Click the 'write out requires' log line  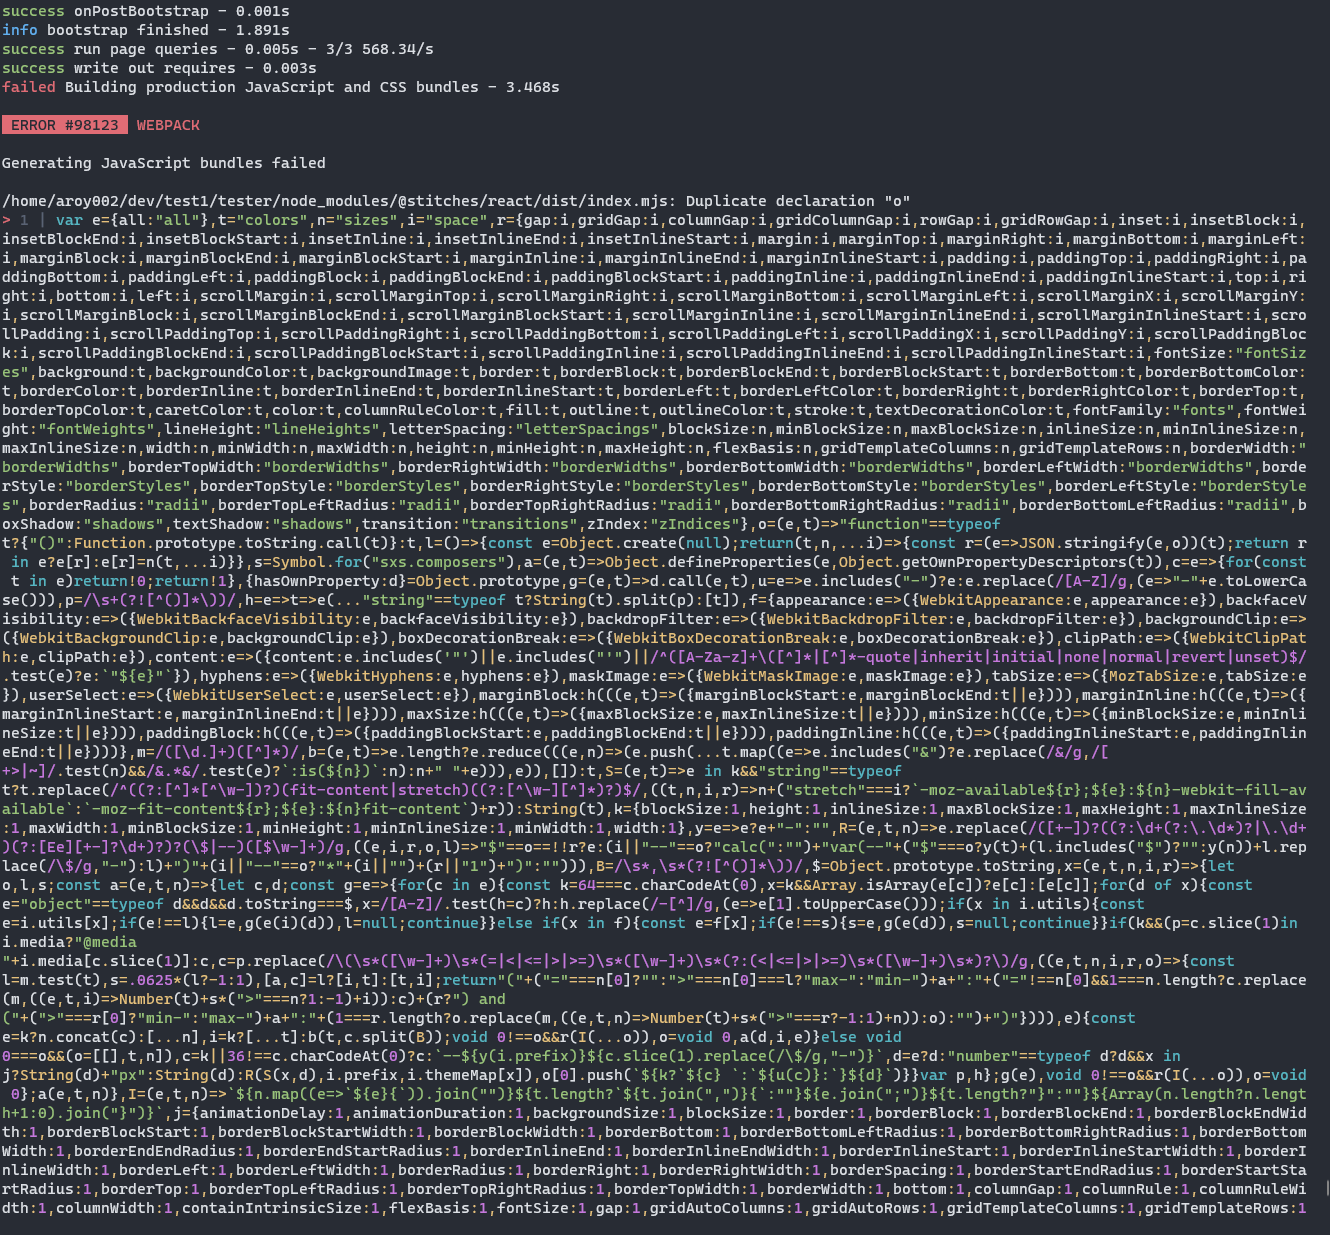tap(159, 68)
